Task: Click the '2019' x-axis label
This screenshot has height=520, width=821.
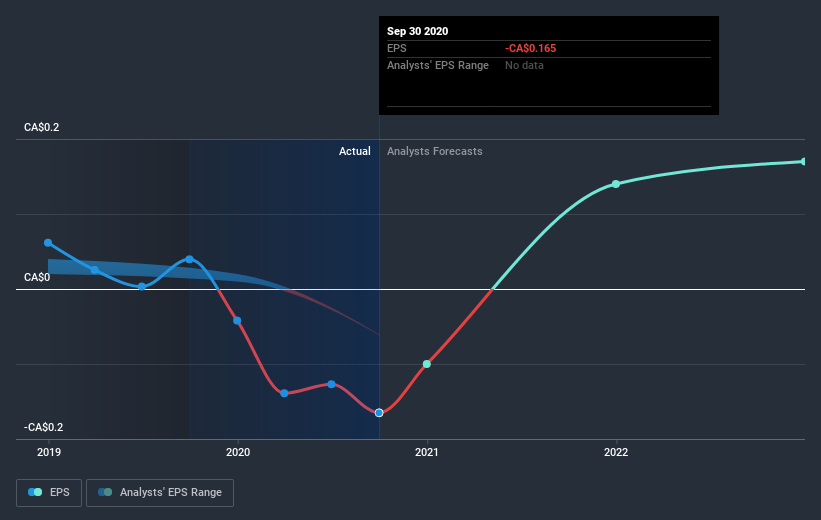Action: tap(49, 452)
